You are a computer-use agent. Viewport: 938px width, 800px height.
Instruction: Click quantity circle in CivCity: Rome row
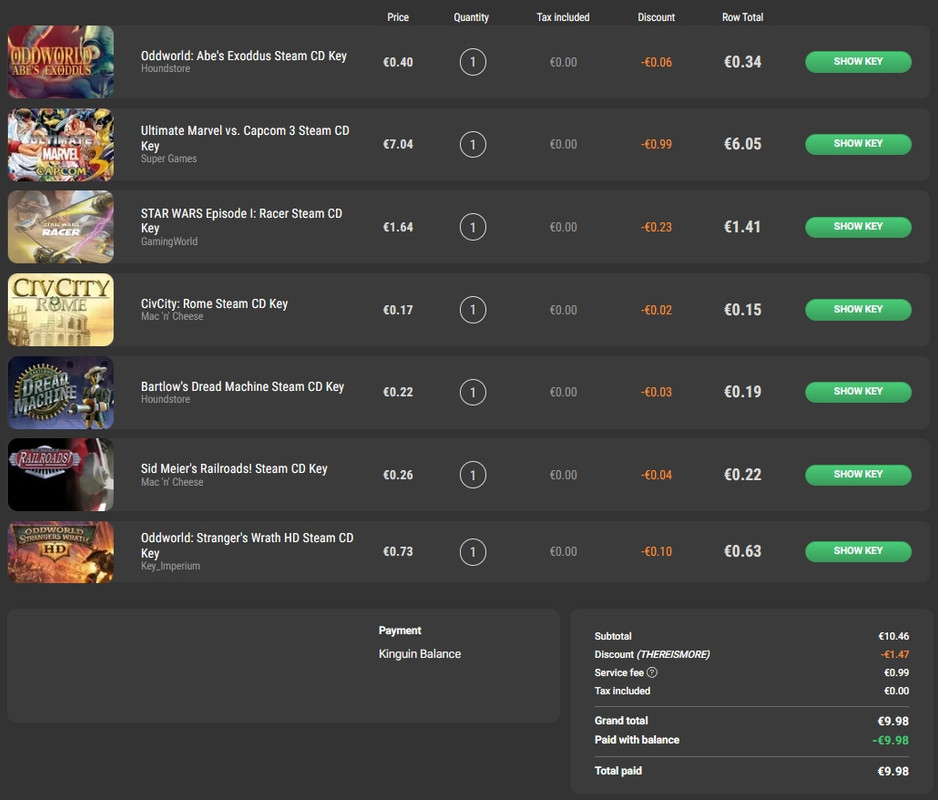pyautogui.click(x=473, y=309)
